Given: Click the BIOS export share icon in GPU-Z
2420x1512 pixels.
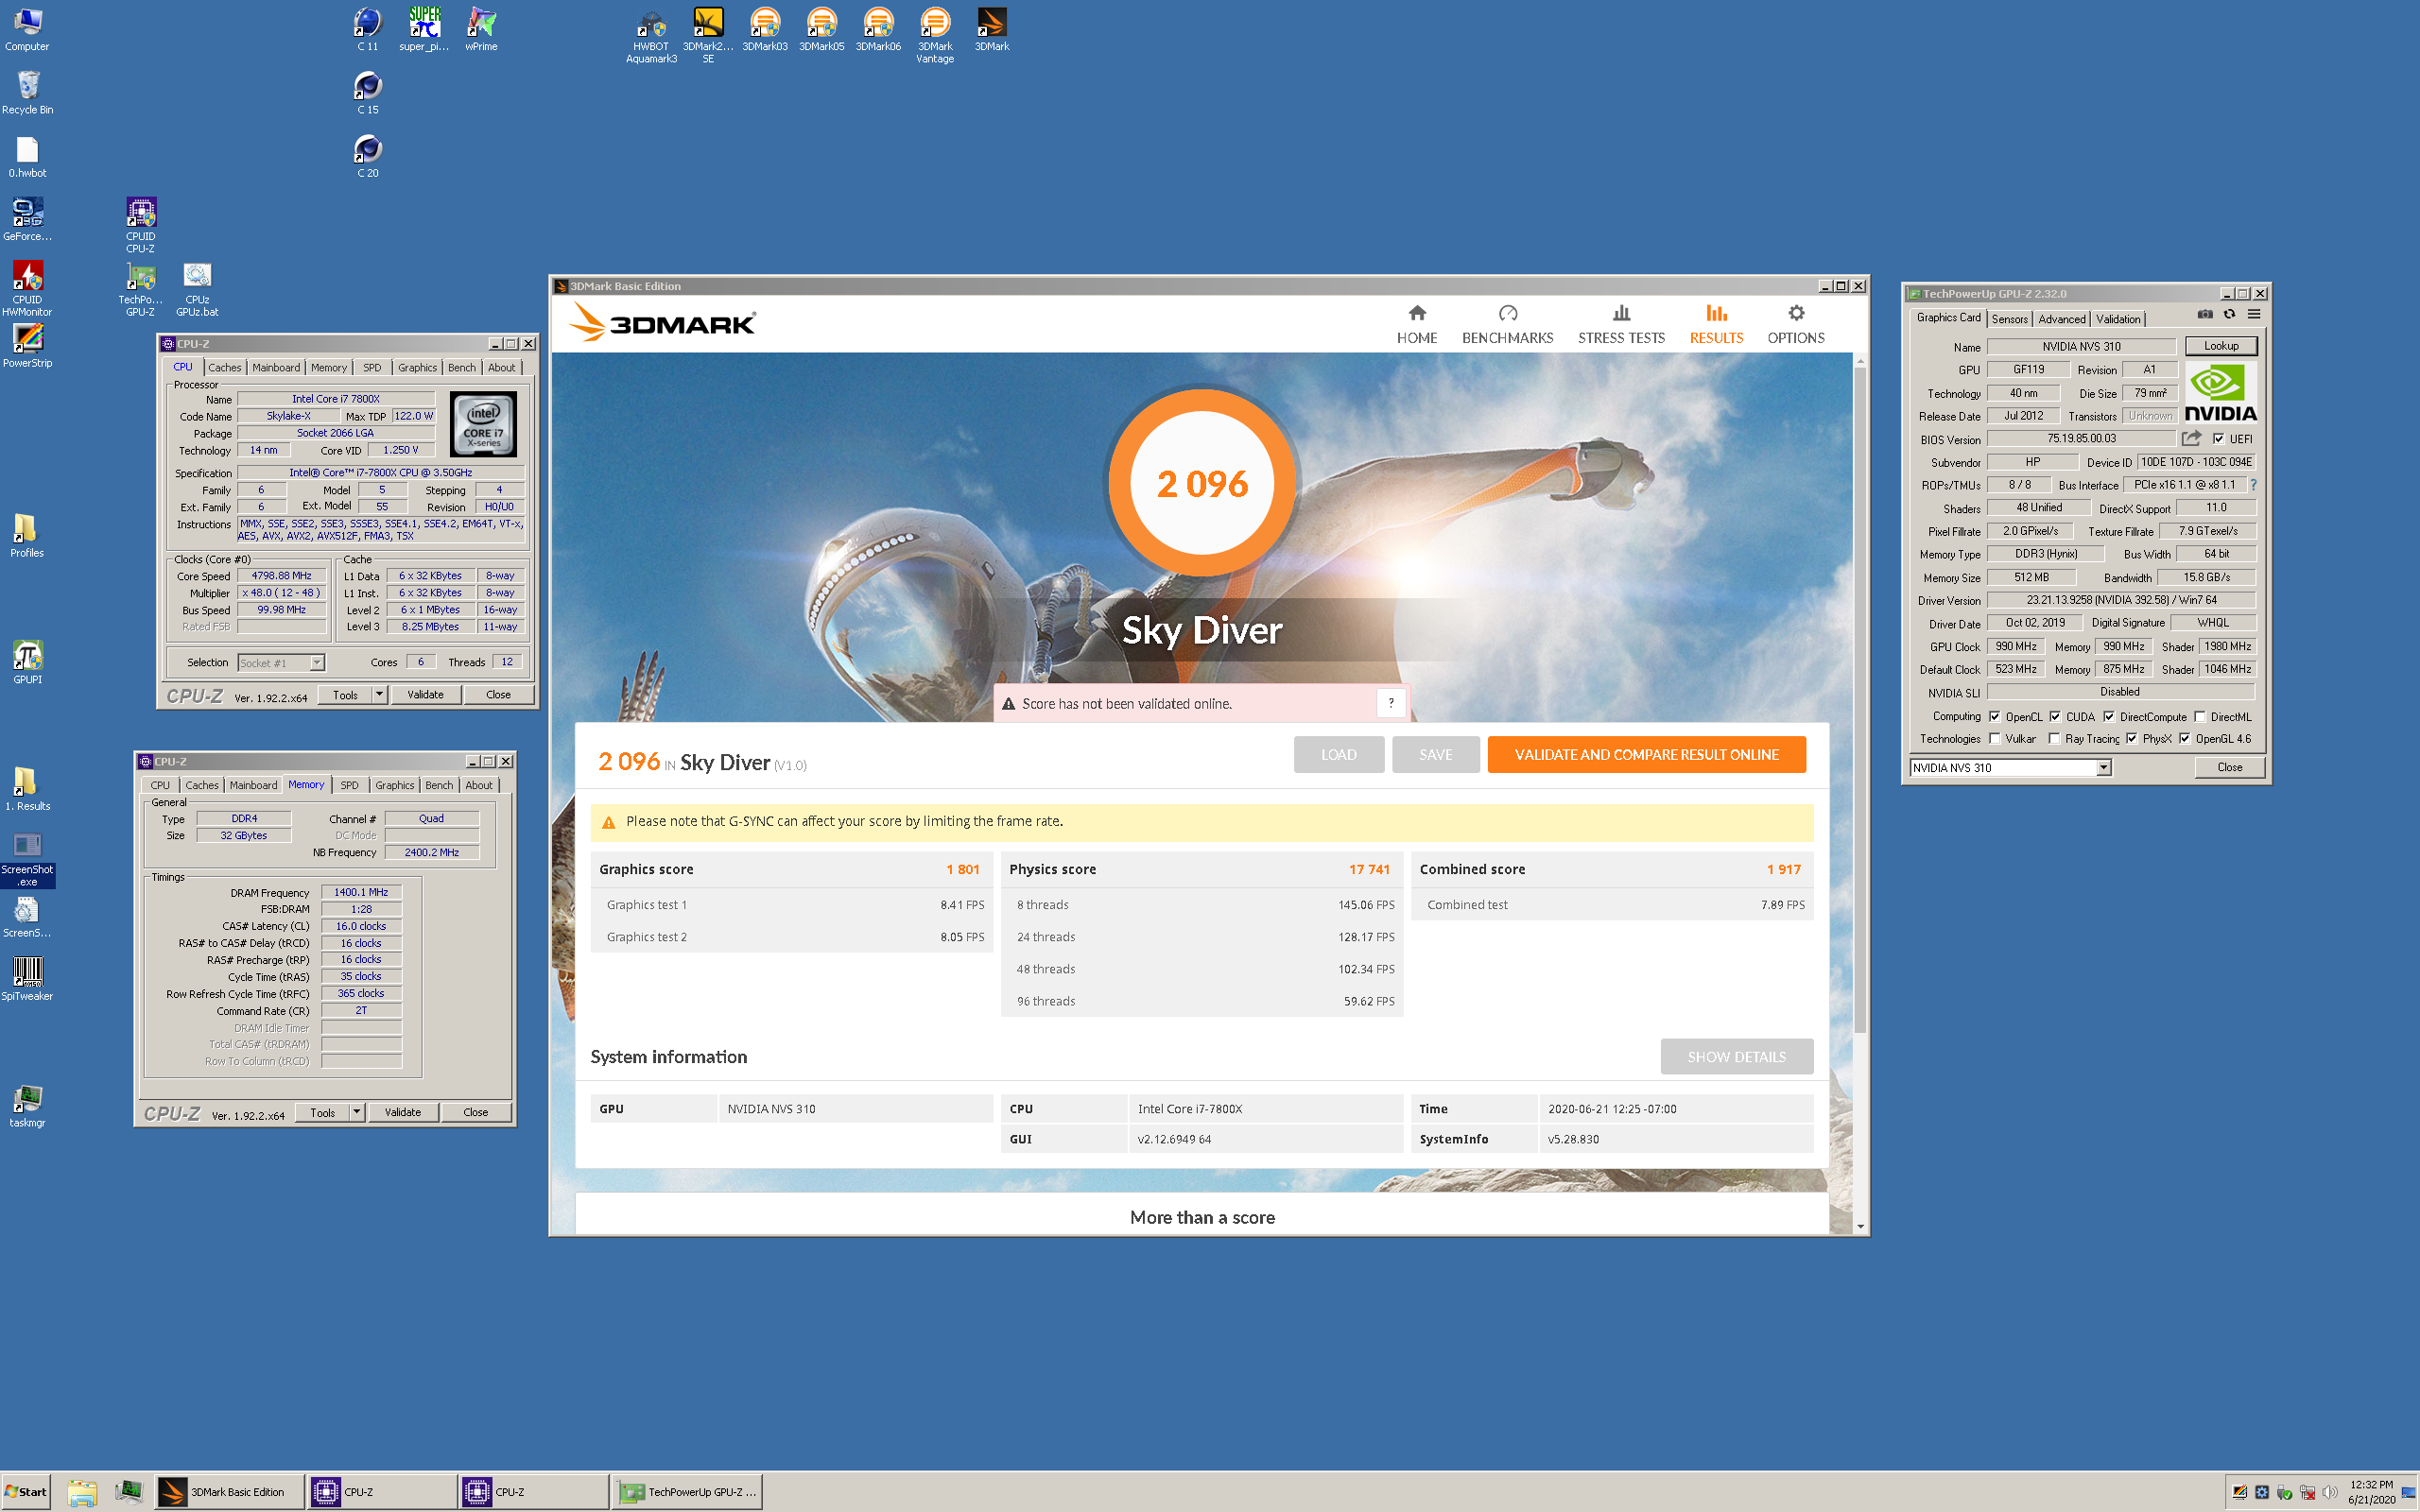Looking at the screenshot, I should pyautogui.click(x=2192, y=439).
